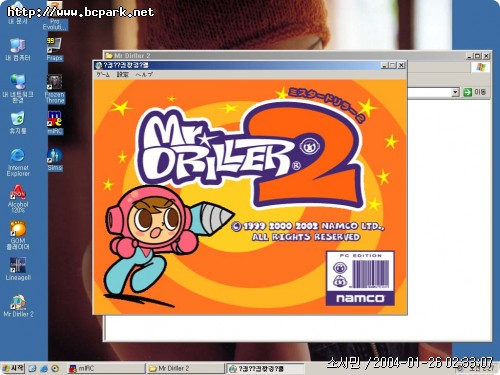Open the Mr Driller 2 desktop shortcut
This screenshot has width=500, height=375.
coord(18,306)
